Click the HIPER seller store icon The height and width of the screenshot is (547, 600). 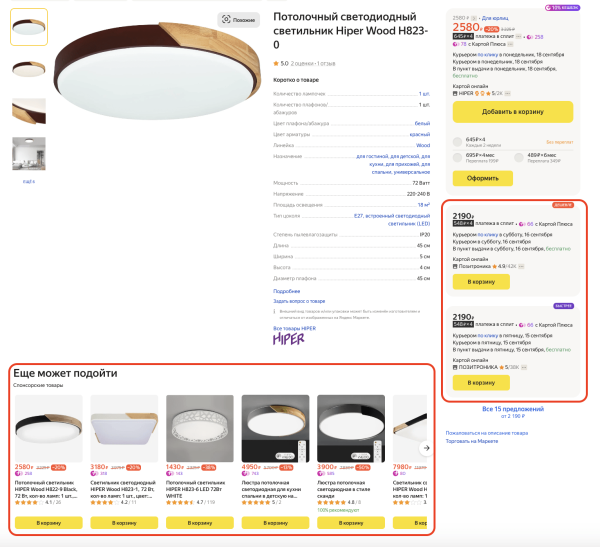(x=455, y=93)
